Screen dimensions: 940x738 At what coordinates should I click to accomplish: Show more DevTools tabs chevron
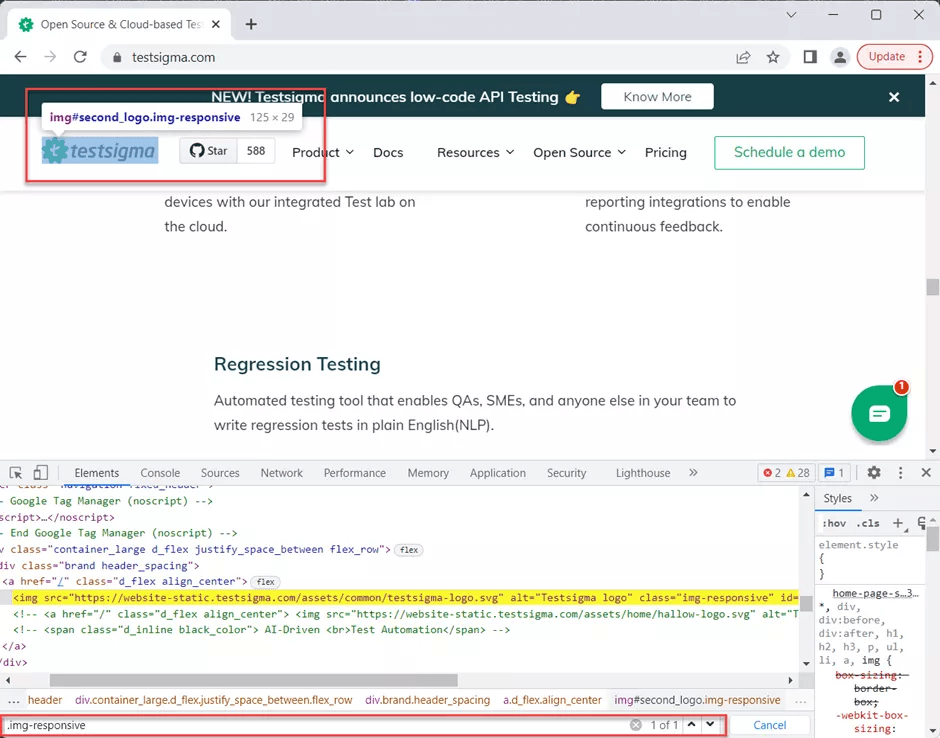(693, 472)
